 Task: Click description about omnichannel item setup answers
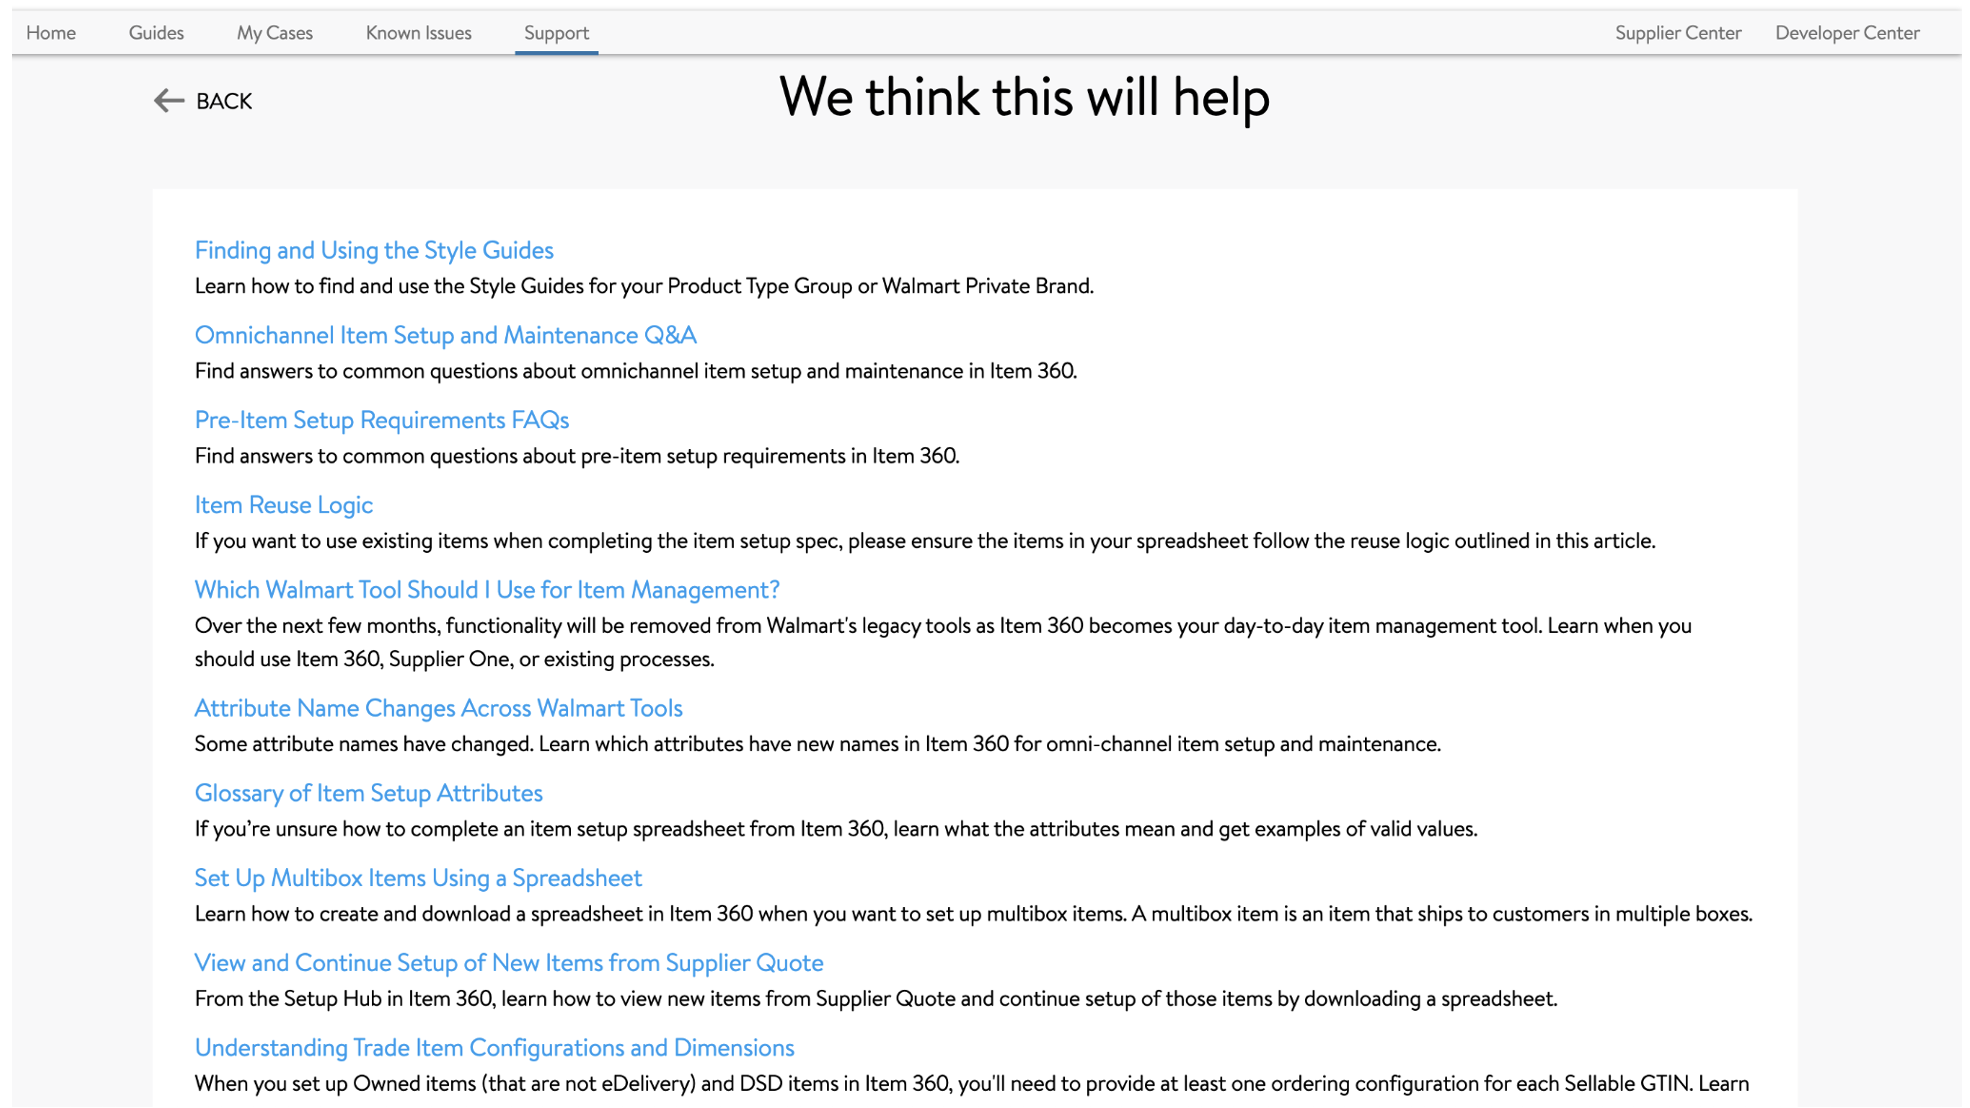[636, 371]
